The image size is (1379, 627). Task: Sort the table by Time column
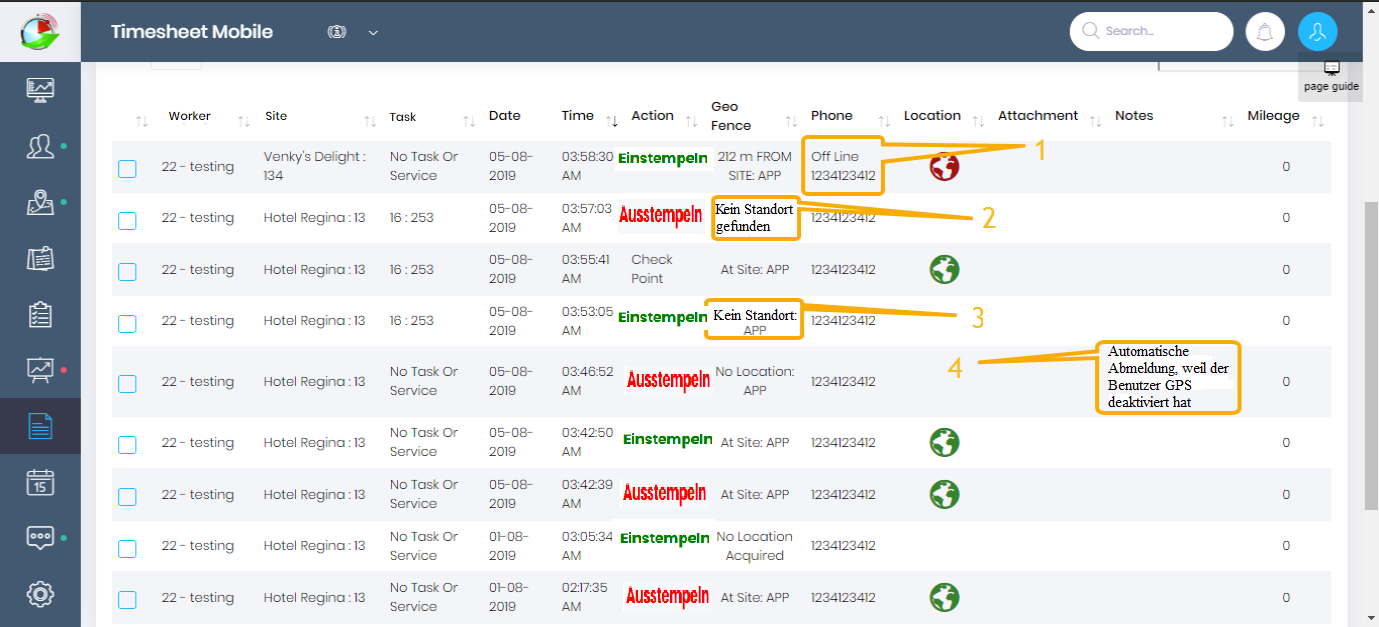click(x=578, y=116)
